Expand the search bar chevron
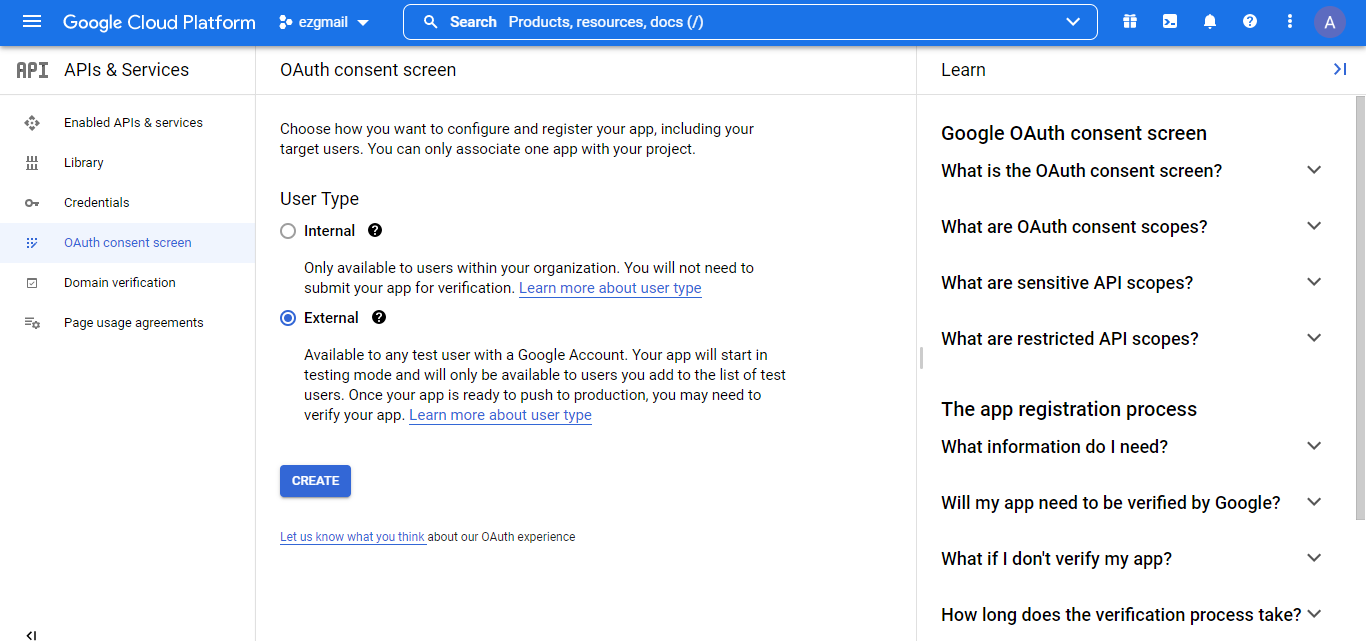 click(x=1074, y=22)
